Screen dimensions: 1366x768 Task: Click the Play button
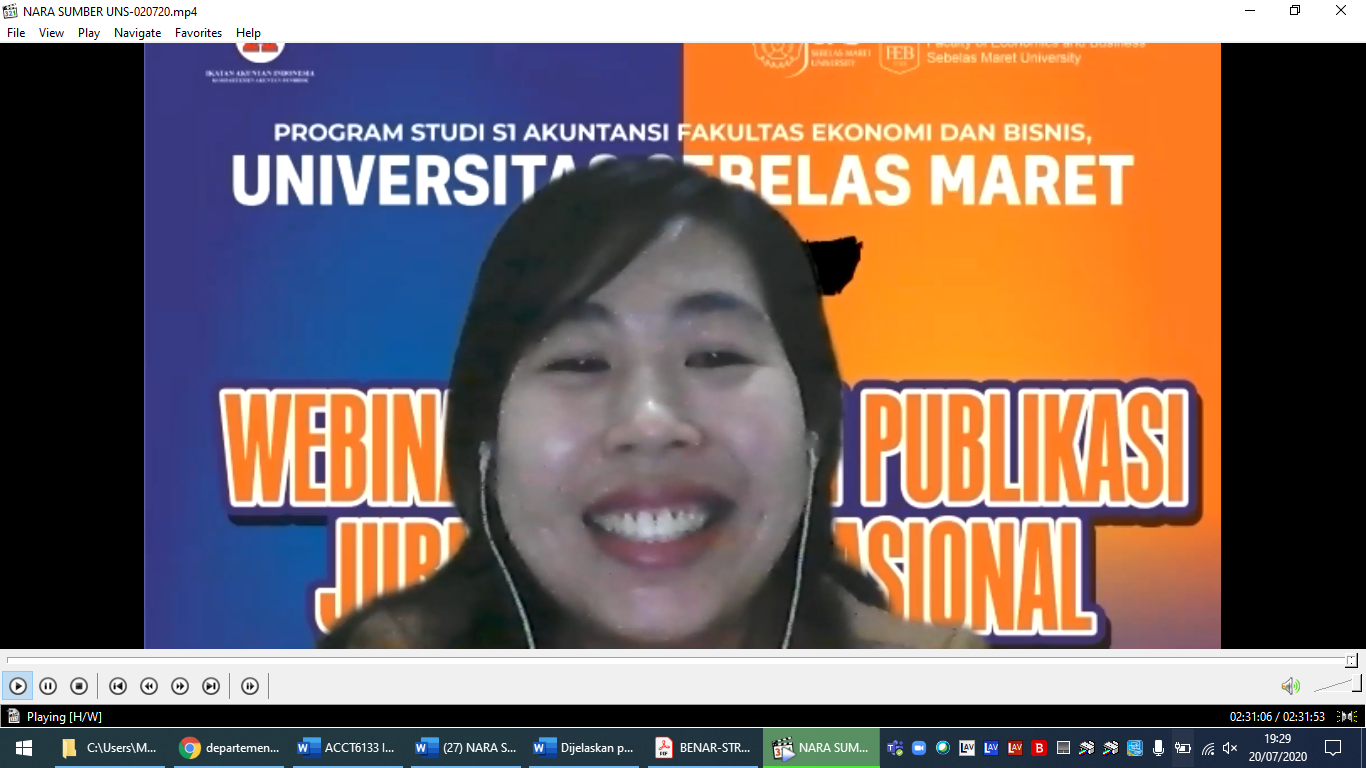point(18,686)
